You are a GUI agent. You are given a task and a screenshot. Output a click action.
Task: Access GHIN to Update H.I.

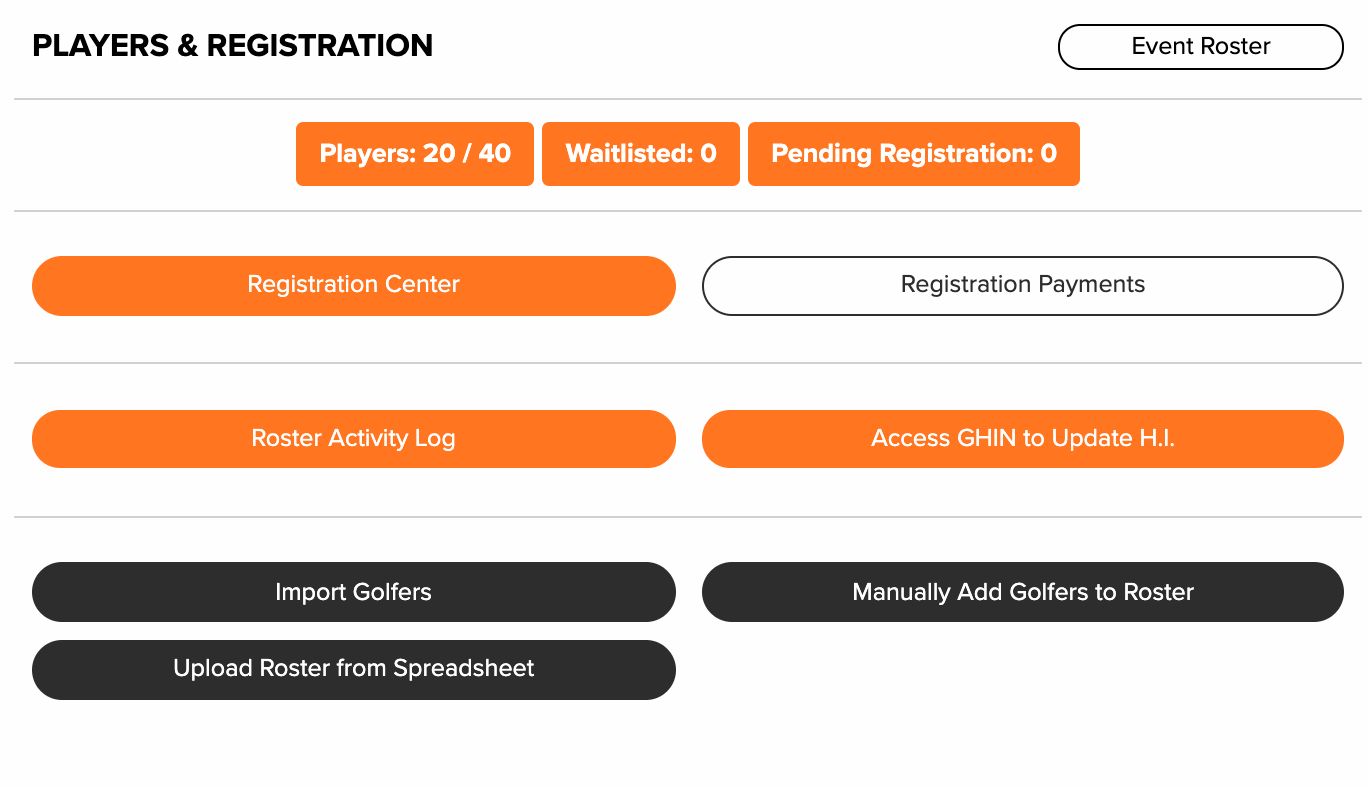pos(1023,439)
